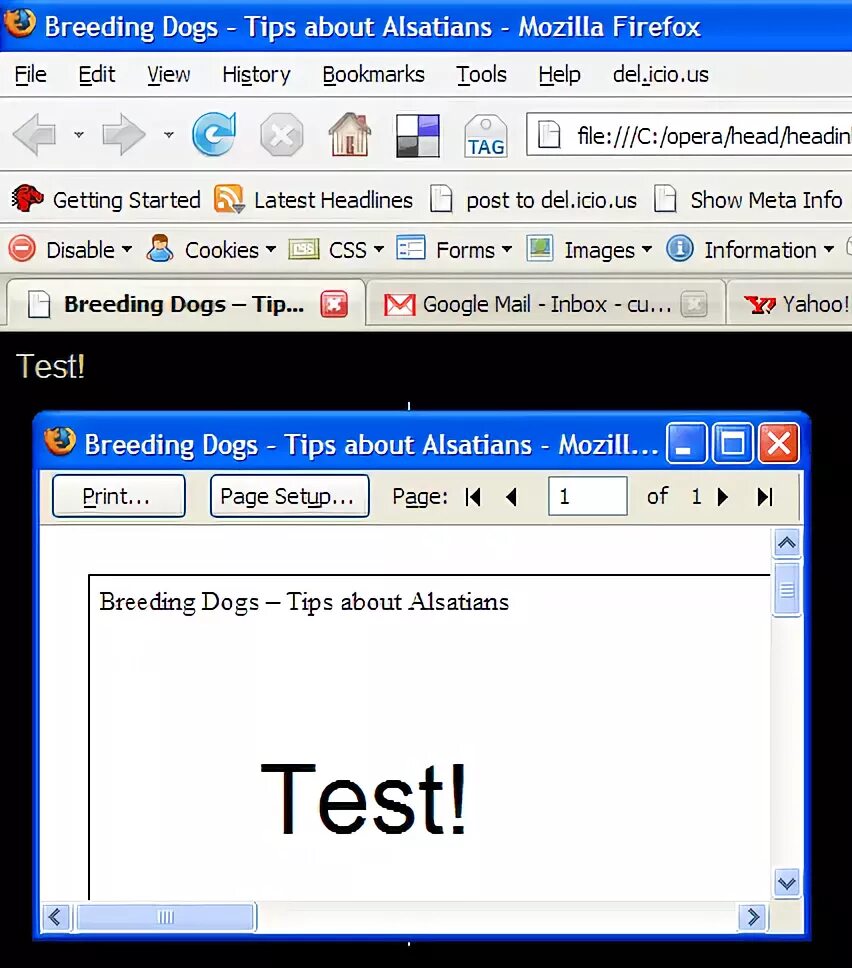
Task: Open the Getting Started bookmark
Action: point(127,199)
